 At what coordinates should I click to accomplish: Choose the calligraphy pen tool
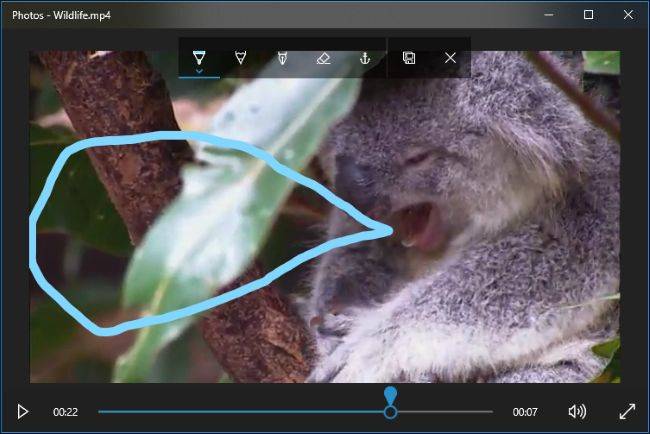pos(282,58)
